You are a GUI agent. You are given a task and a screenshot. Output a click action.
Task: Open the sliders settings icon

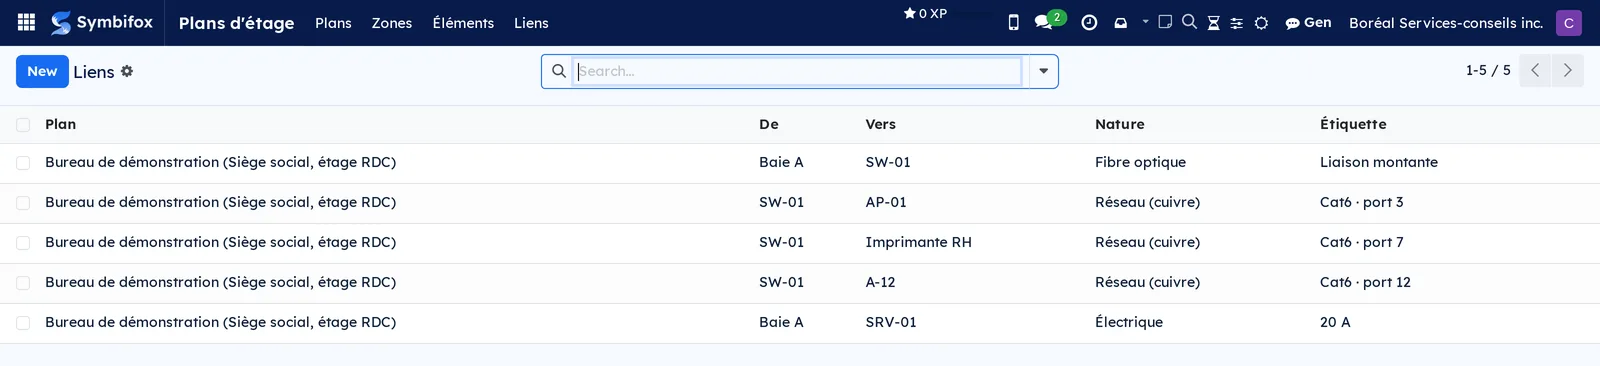(1237, 23)
